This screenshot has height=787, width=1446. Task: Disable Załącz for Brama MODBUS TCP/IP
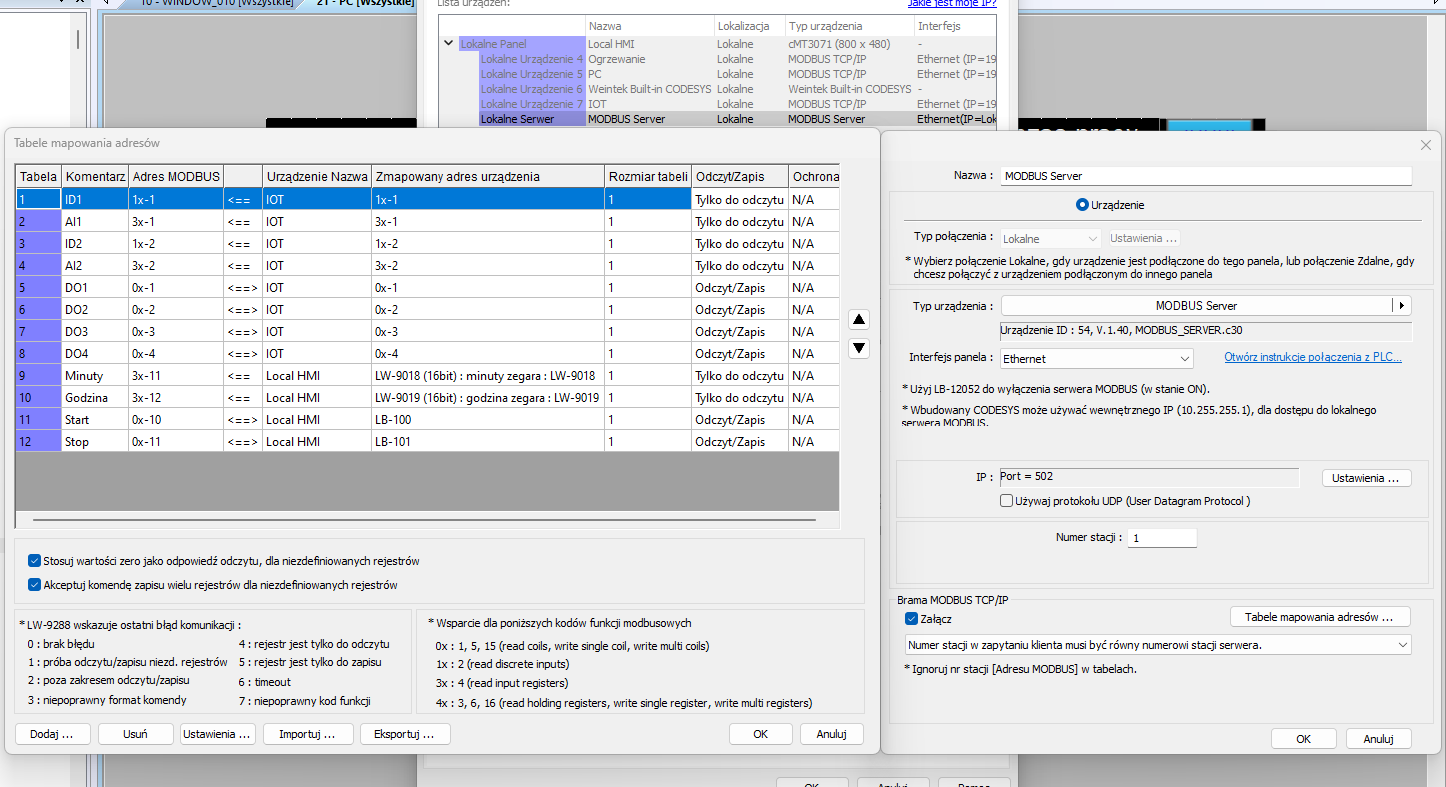[x=910, y=617]
